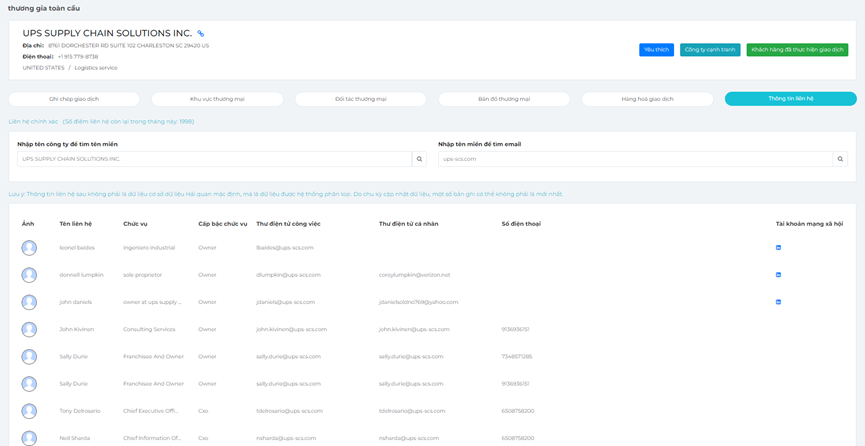The image size is (865, 446).
Task: Click work email jdaniels@ups-scs.com
Action: (x=286, y=302)
